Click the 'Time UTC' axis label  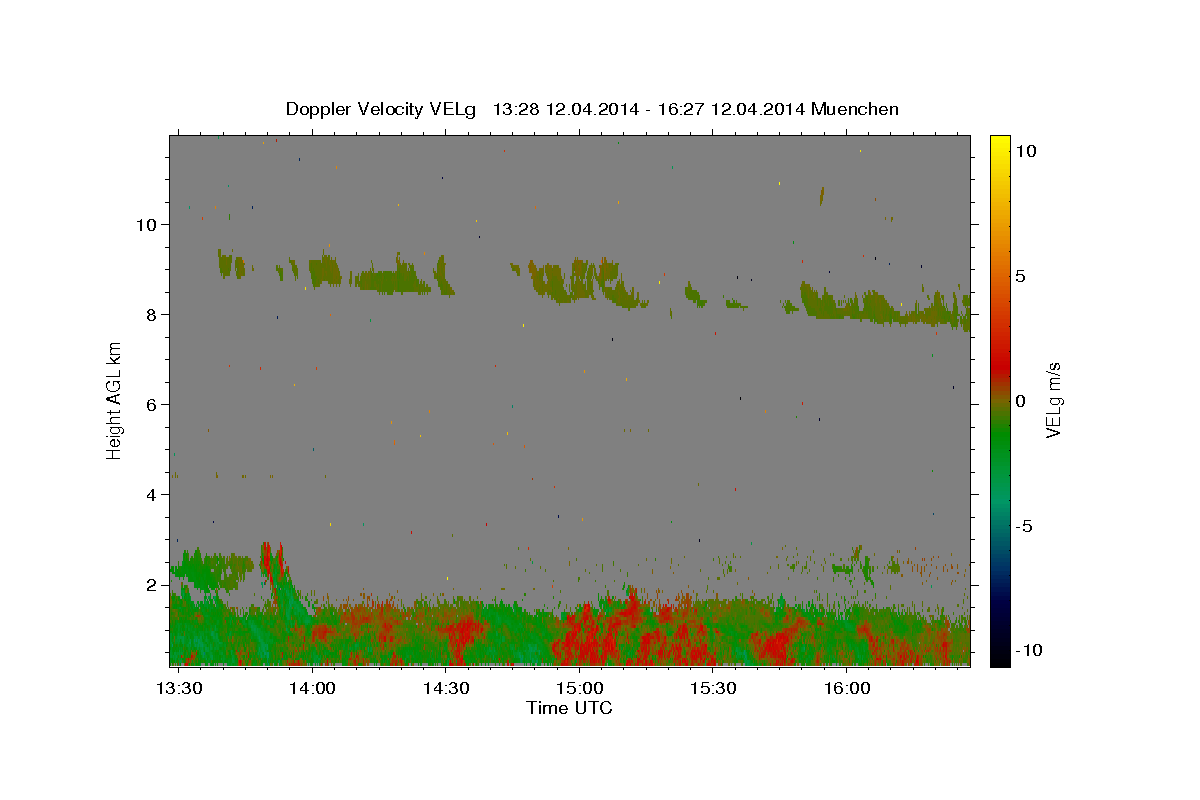coord(569,708)
